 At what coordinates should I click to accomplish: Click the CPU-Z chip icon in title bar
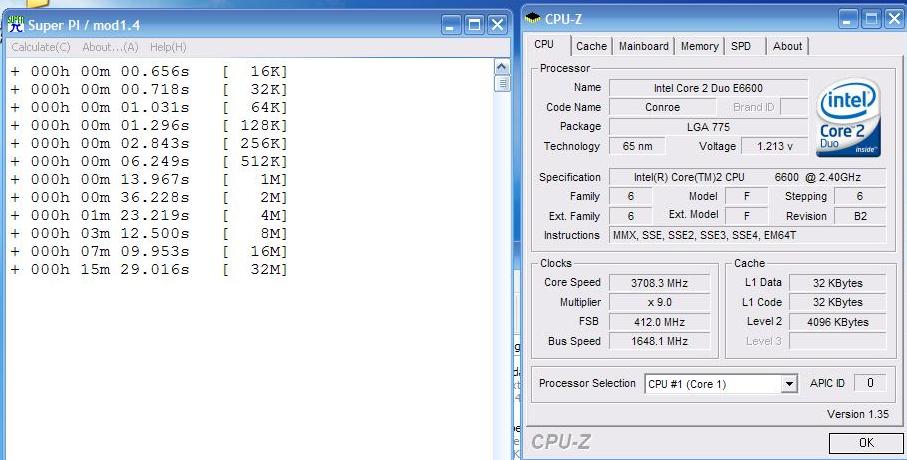533,19
